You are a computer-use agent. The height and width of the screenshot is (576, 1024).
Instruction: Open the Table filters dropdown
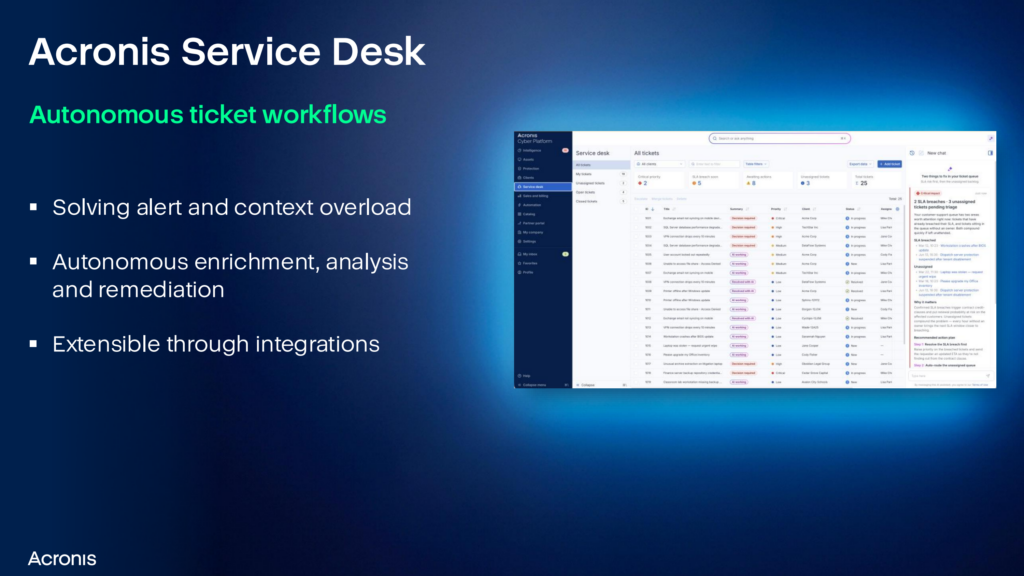tap(756, 164)
